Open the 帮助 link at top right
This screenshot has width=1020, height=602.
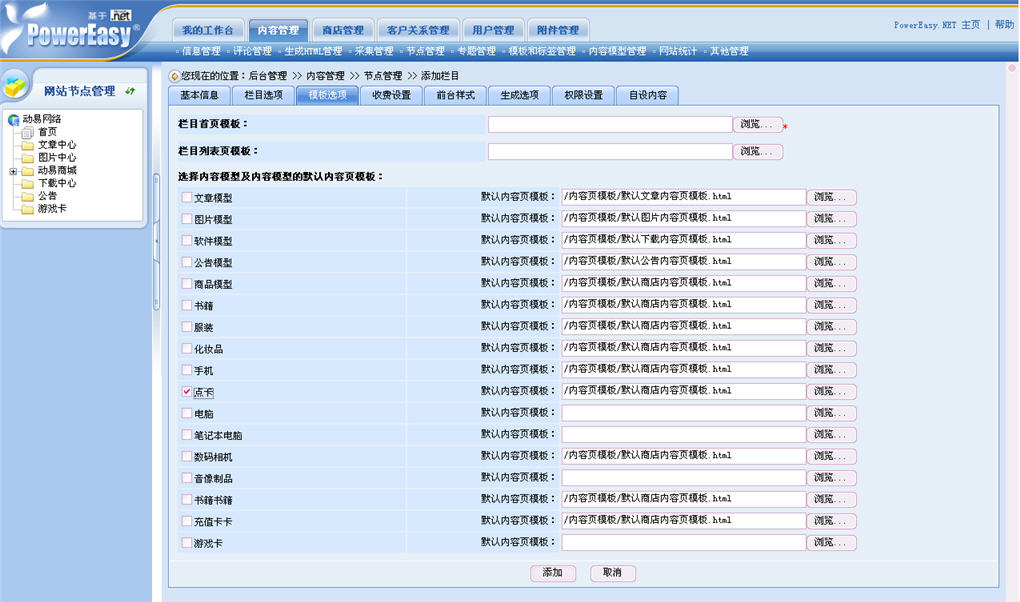1004,25
